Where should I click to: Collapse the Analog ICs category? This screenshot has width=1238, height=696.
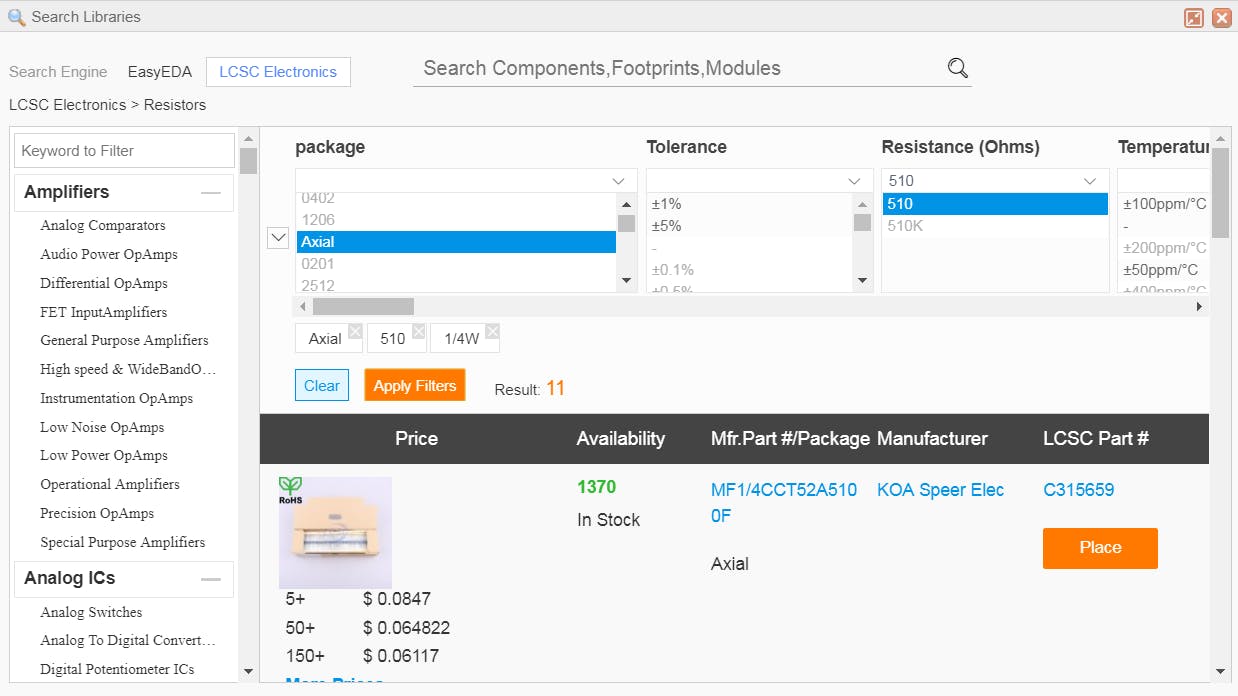tap(210, 578)
